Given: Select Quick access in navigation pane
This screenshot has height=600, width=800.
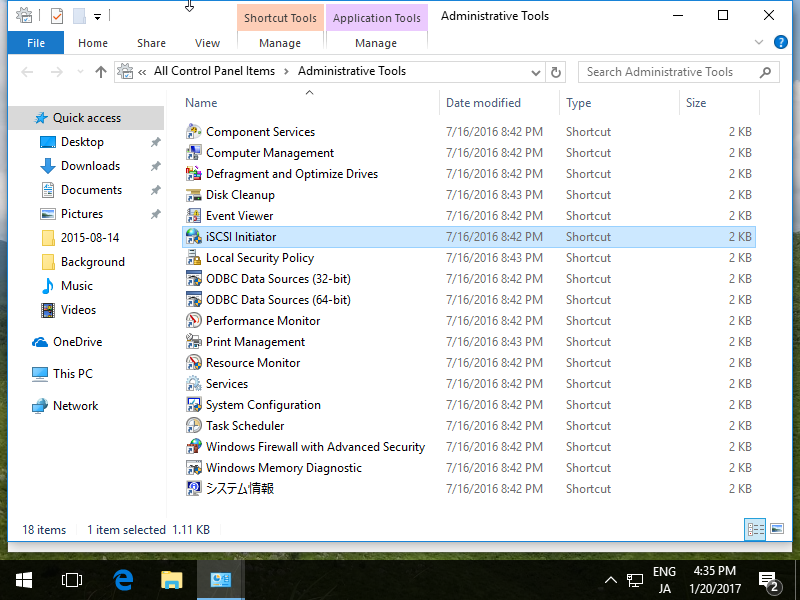Looking at the screenshot, I should 87,118.
